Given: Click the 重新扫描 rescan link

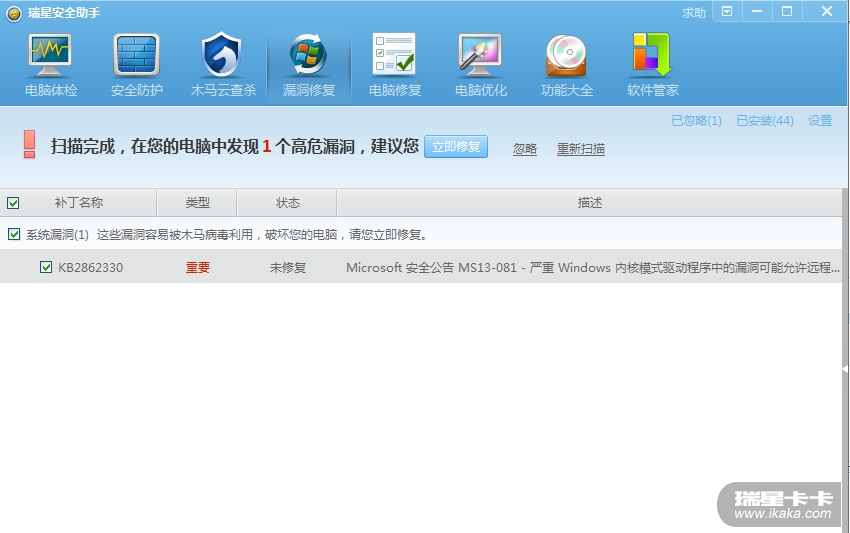Looking at the screenshot, I should click(x=581, y=149).
